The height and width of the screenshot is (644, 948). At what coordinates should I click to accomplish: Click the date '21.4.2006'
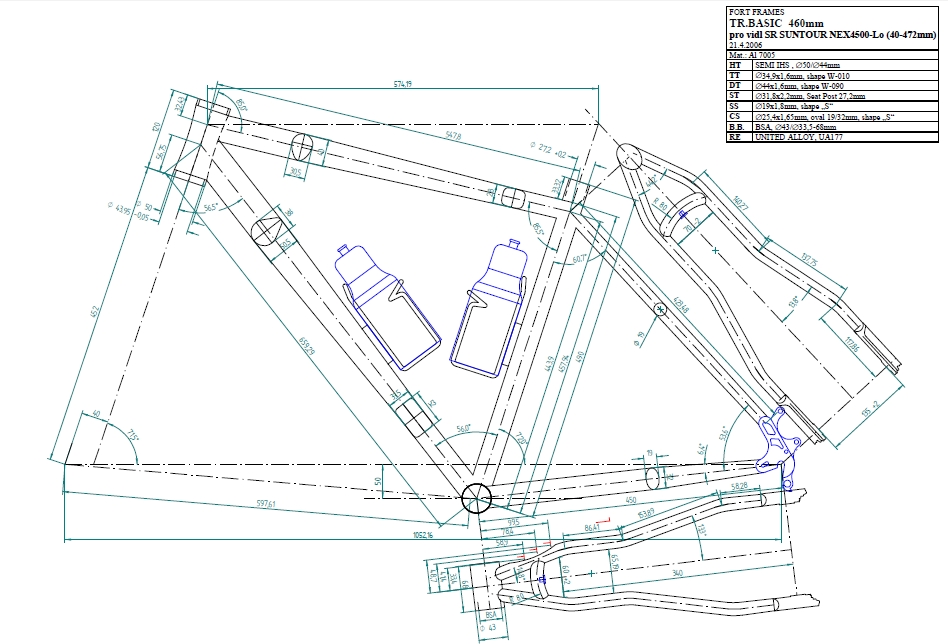(745, 45)
